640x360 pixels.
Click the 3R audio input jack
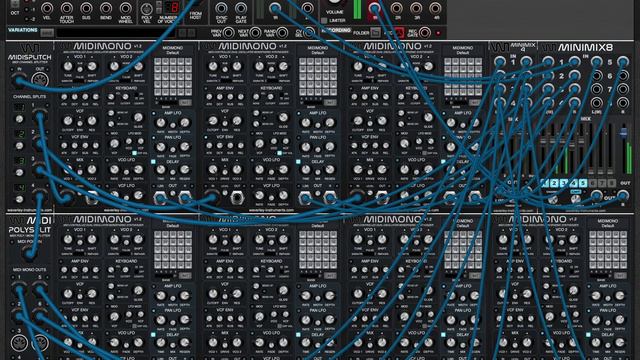tap(416, 8)
